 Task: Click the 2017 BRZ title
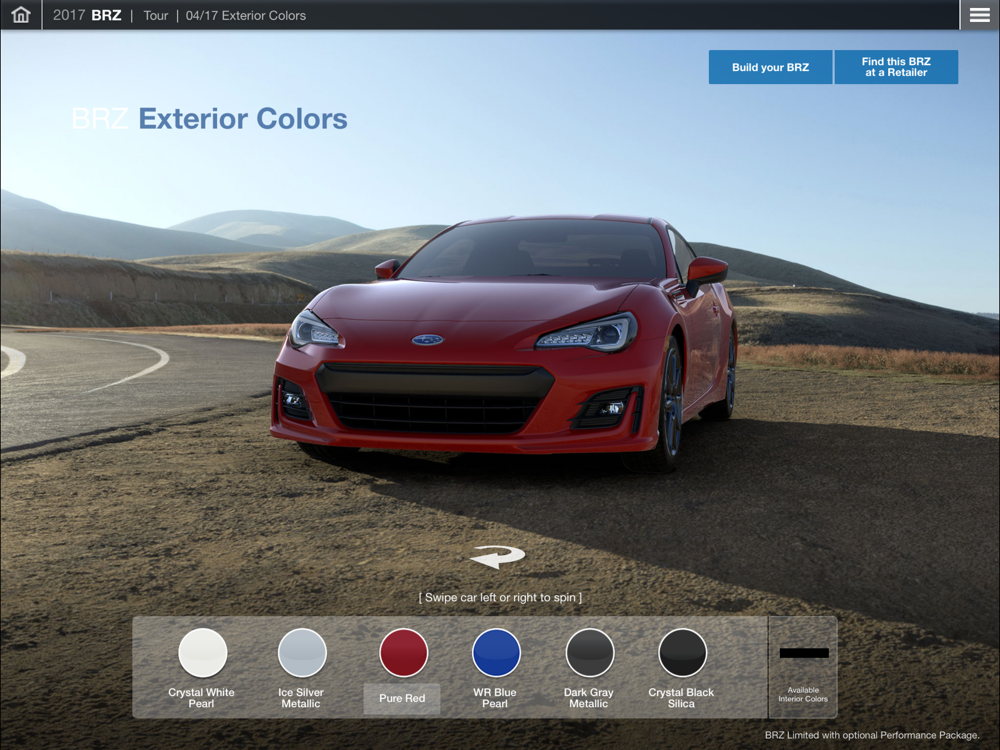coord(87,15)
